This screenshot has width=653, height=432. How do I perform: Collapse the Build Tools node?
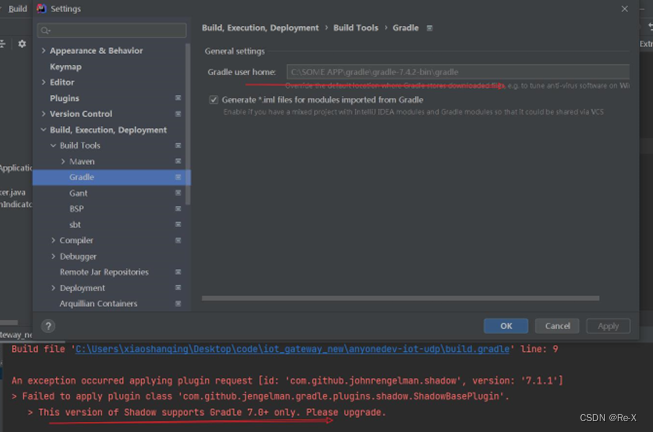point(53,145)
